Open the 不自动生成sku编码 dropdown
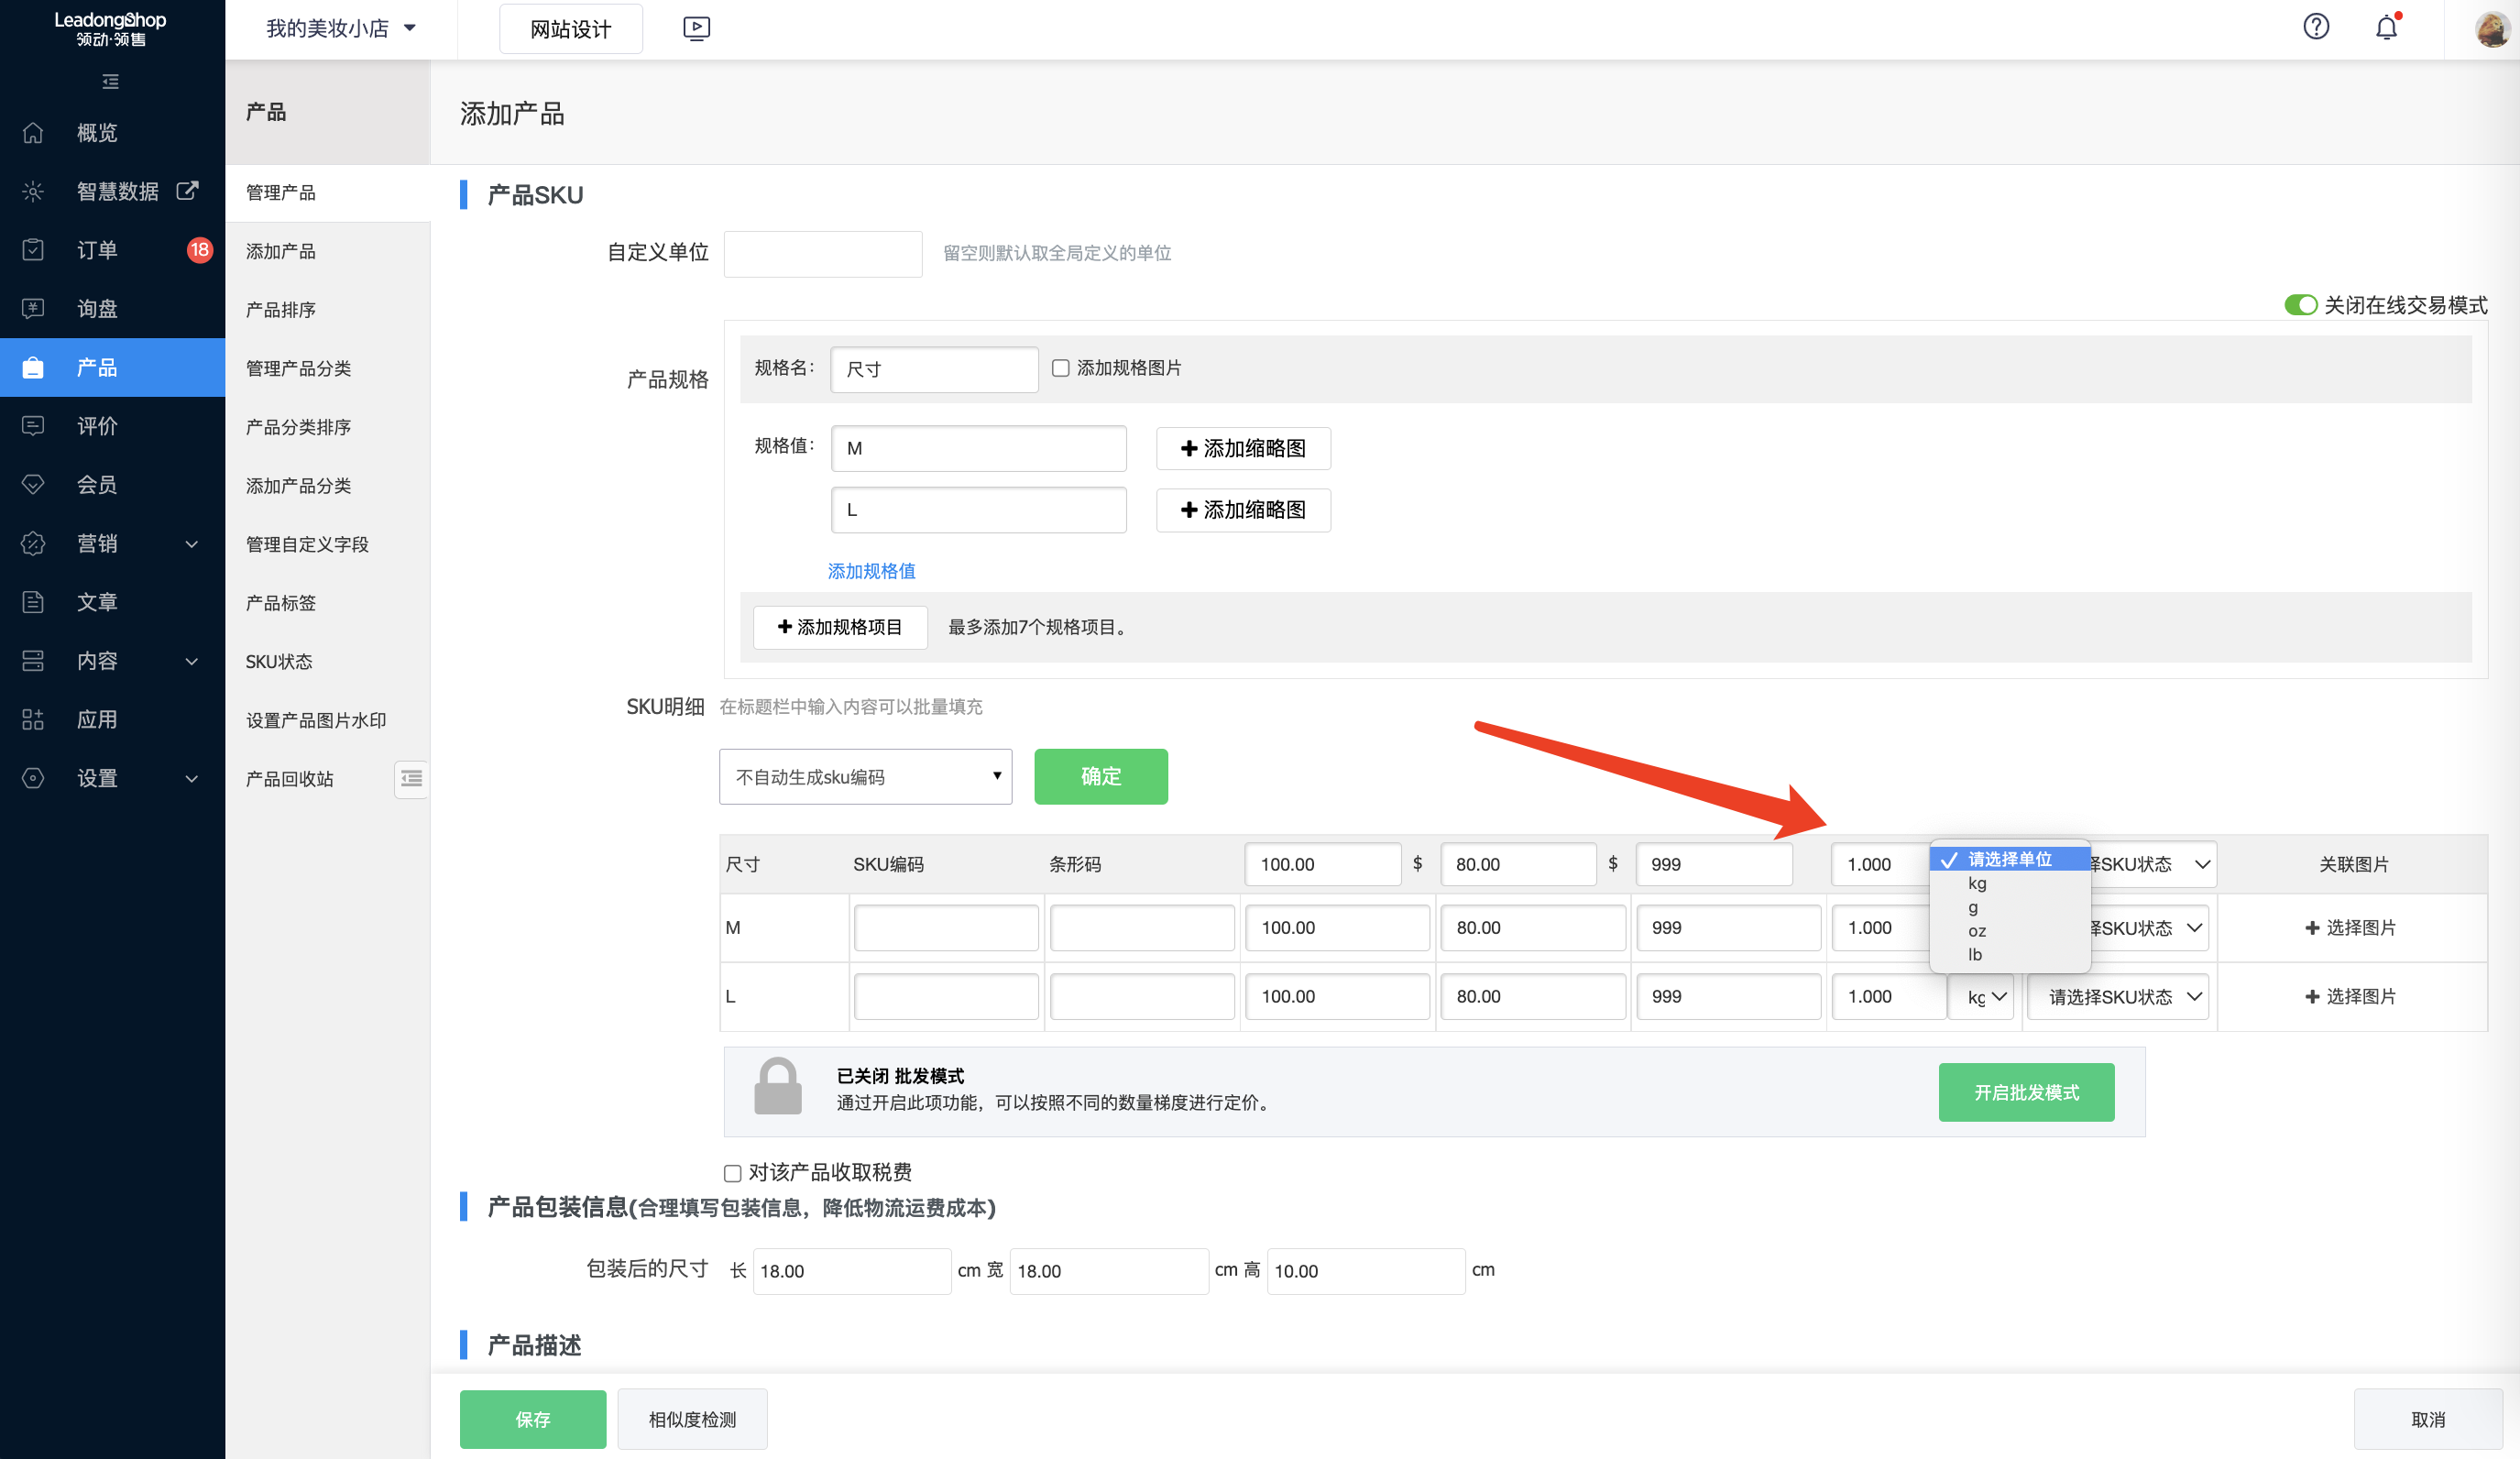 coord(865,776)
